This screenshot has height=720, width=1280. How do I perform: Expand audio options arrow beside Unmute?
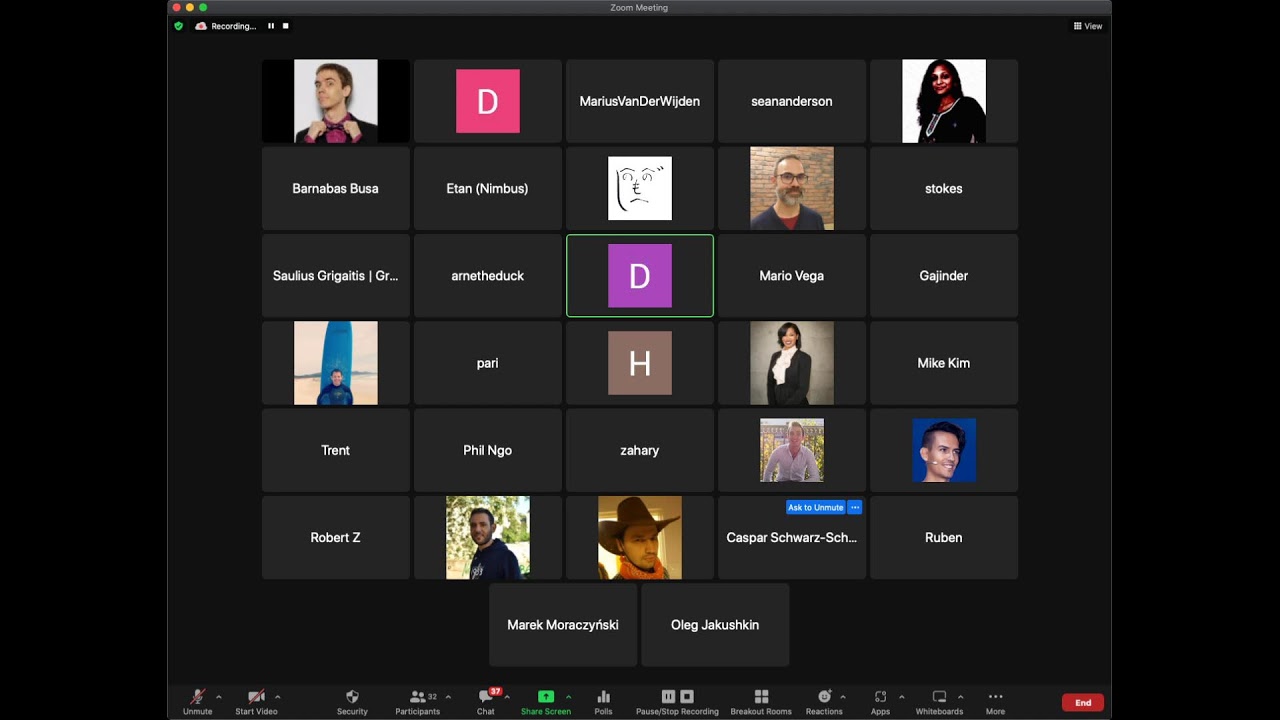tap(218, 697)
